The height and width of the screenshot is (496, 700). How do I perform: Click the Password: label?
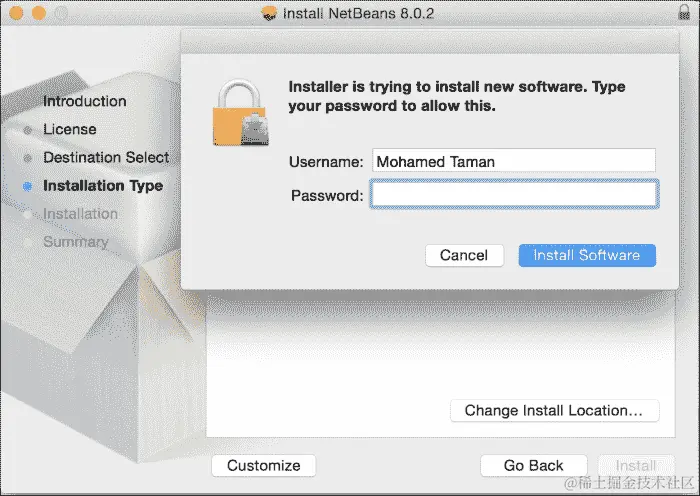click(x=327, y=196)
